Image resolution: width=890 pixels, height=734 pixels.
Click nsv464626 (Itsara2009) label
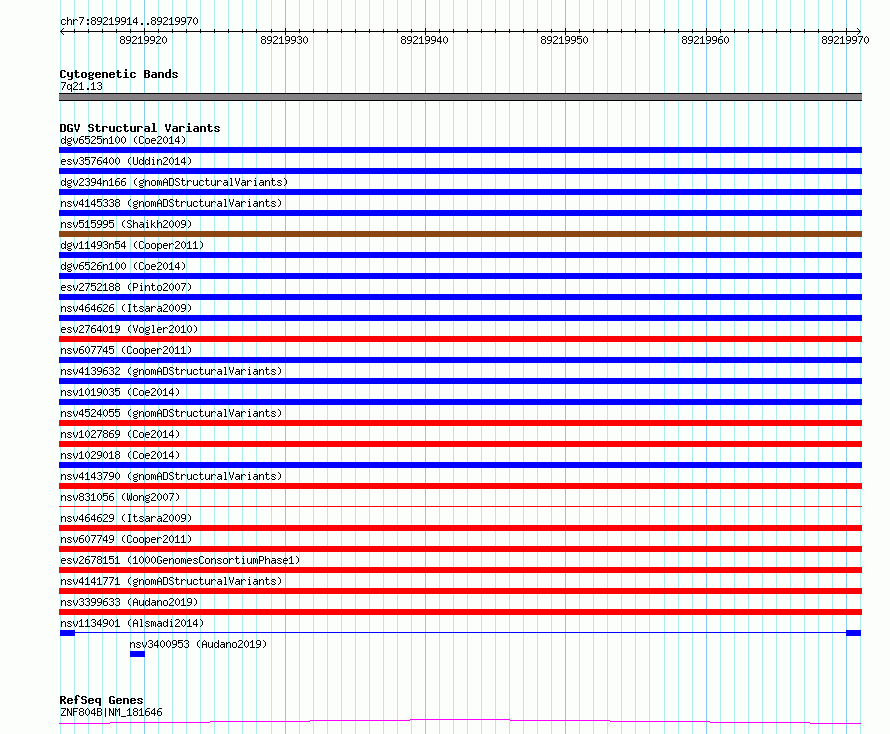point(126,308)
